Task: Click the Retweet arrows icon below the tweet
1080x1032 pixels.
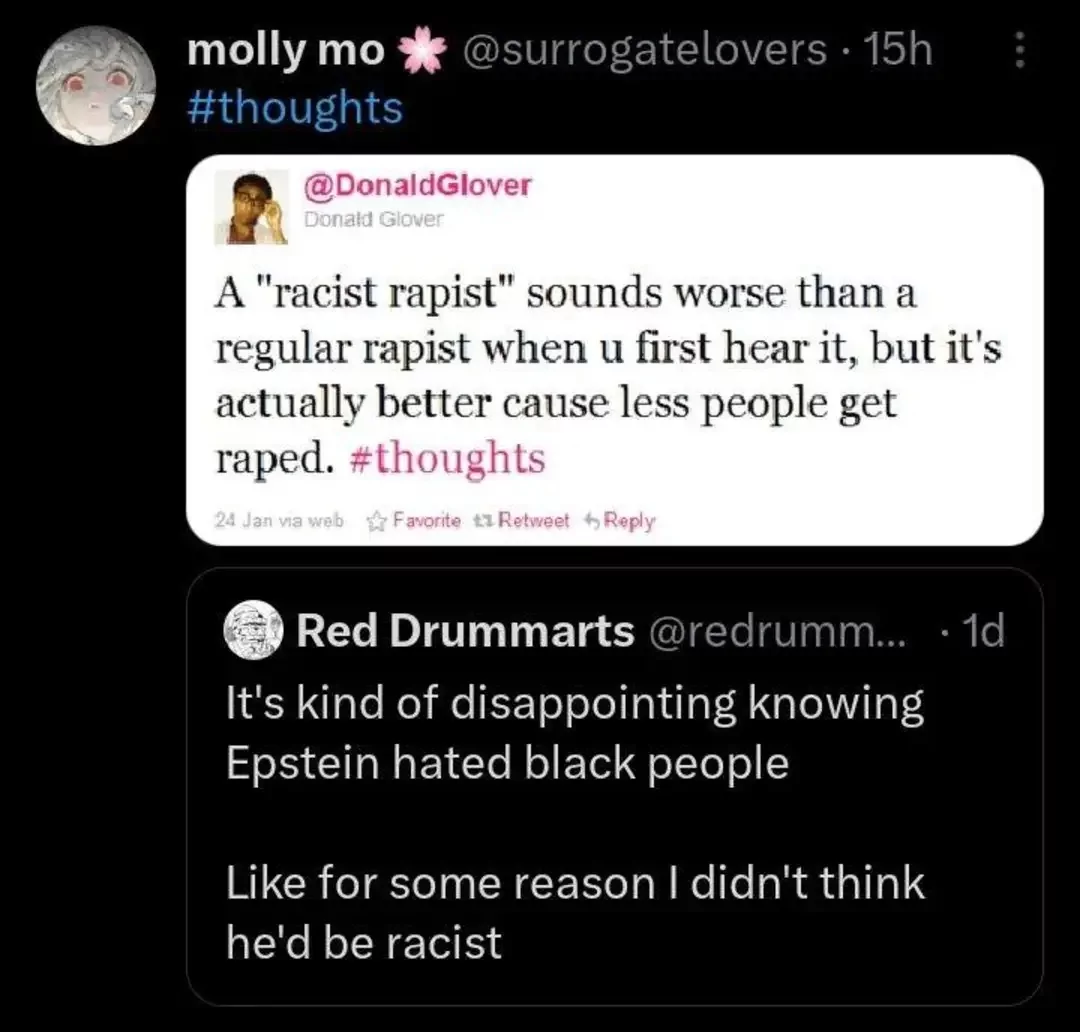Action: (x=486, y=520)
